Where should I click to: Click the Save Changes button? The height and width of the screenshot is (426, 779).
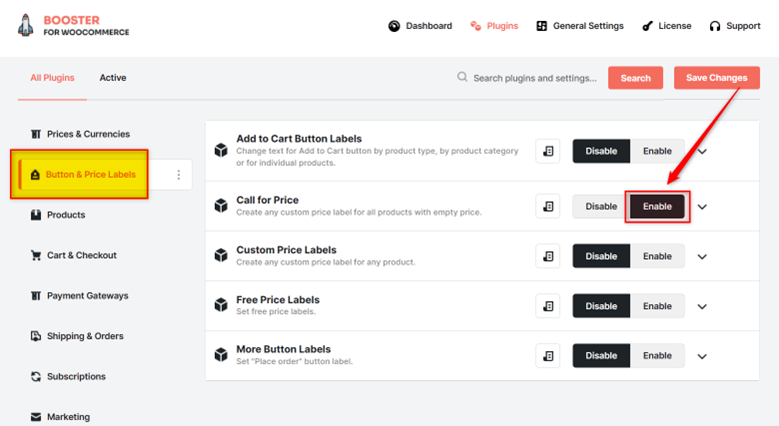coord(716,78)
